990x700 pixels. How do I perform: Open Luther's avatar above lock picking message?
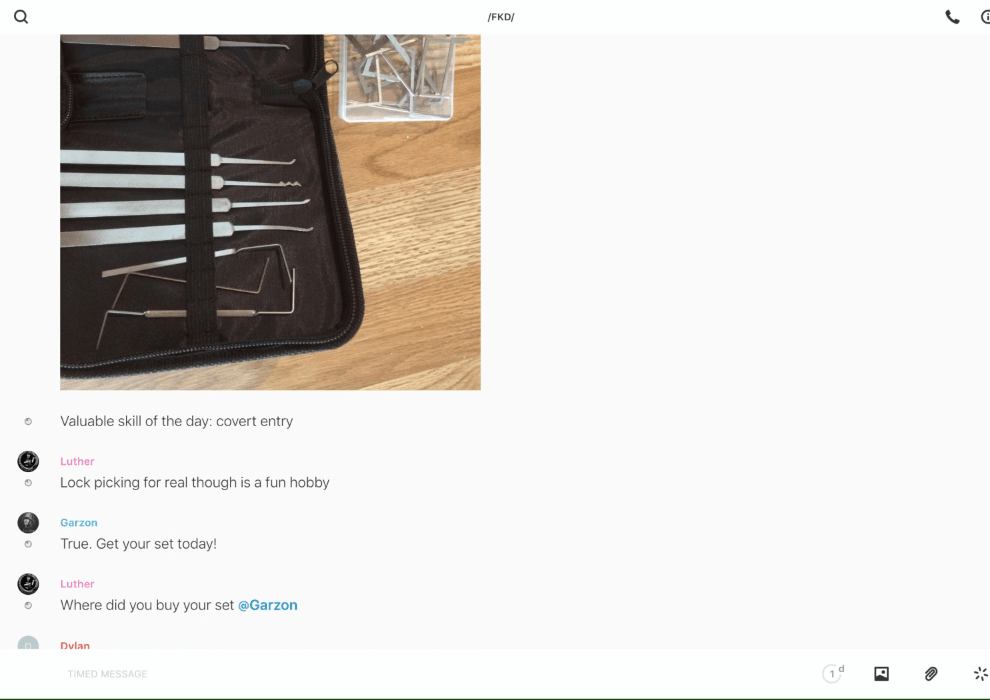pos(28,461)
